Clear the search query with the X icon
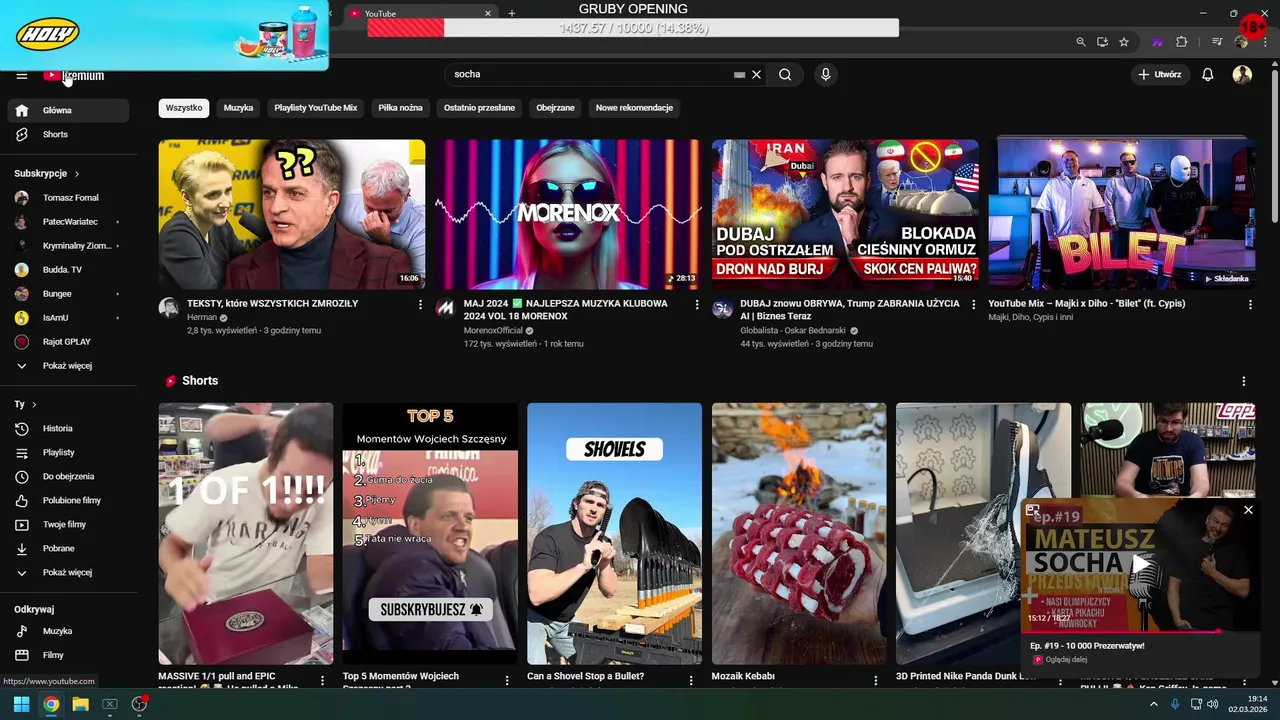This screenshot has height=720, width=1280. (x=757, y=74)
